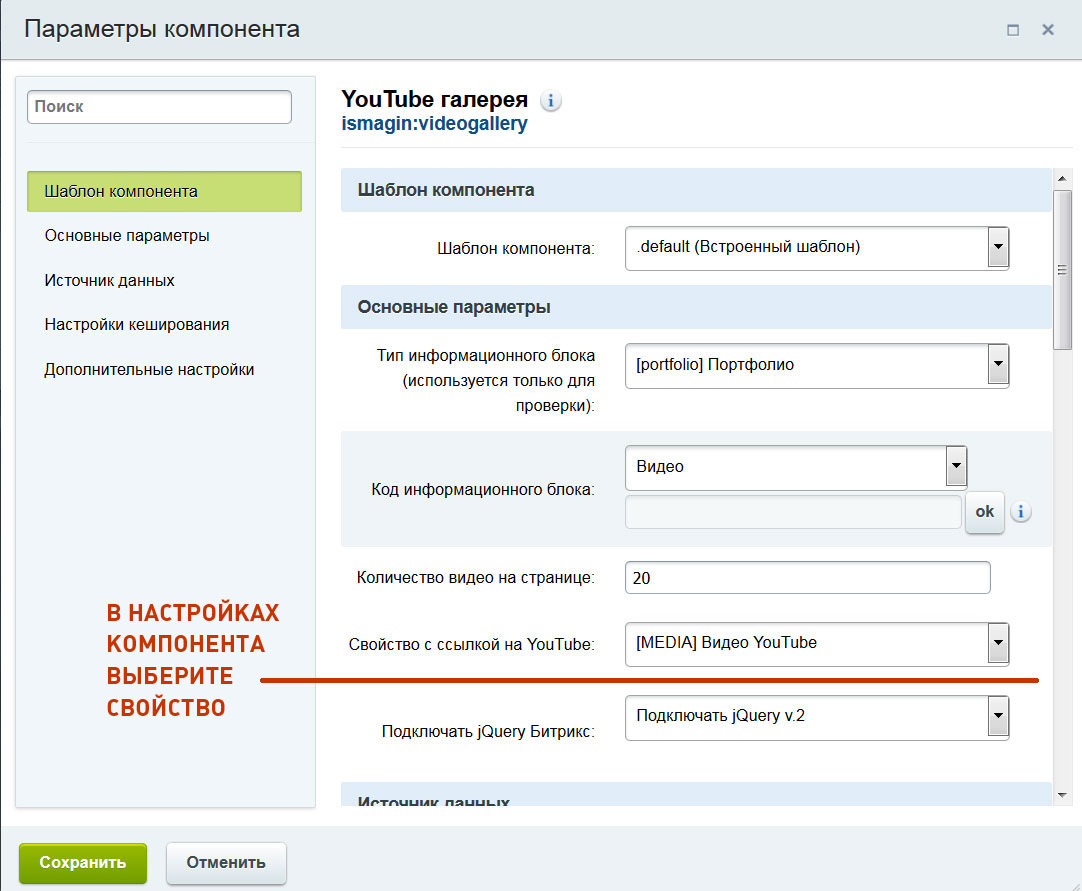This screenshot has width=1082, height=891.
Task: Click the restore window icon in title bar
Action: click(1012, 29)
